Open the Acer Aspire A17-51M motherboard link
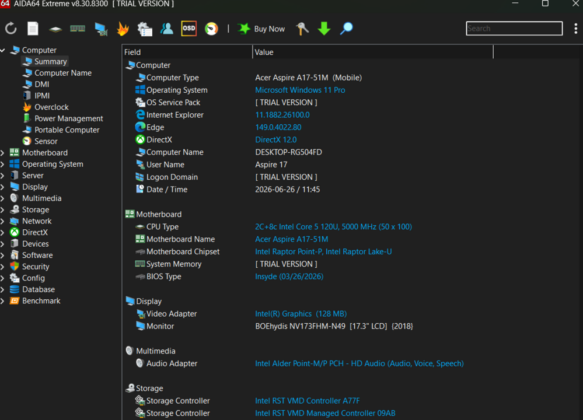 click(292, 239)
